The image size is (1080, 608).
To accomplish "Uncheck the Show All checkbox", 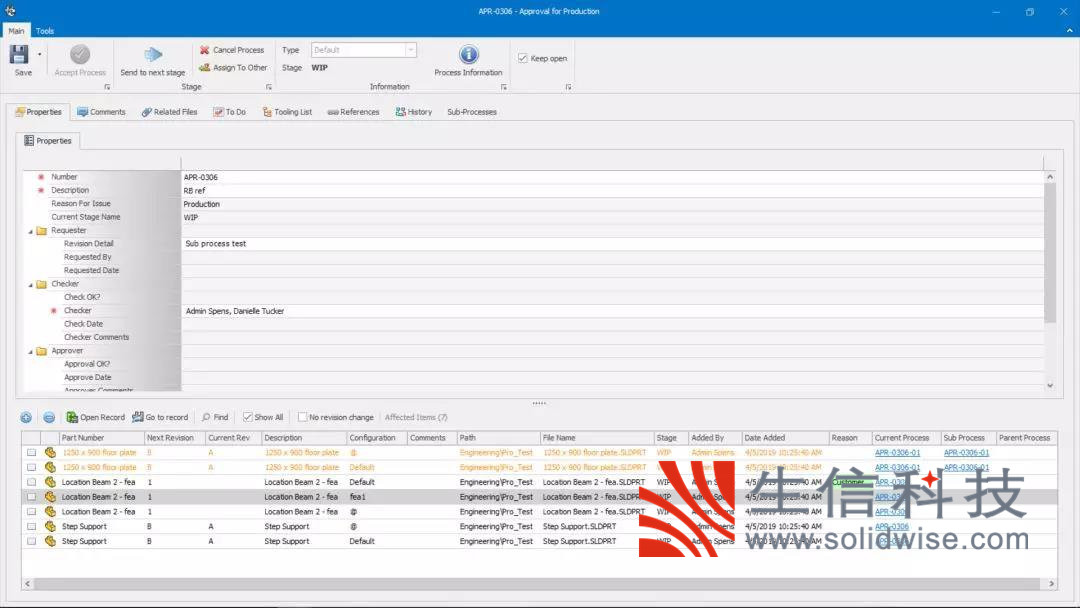I will 248,417.
